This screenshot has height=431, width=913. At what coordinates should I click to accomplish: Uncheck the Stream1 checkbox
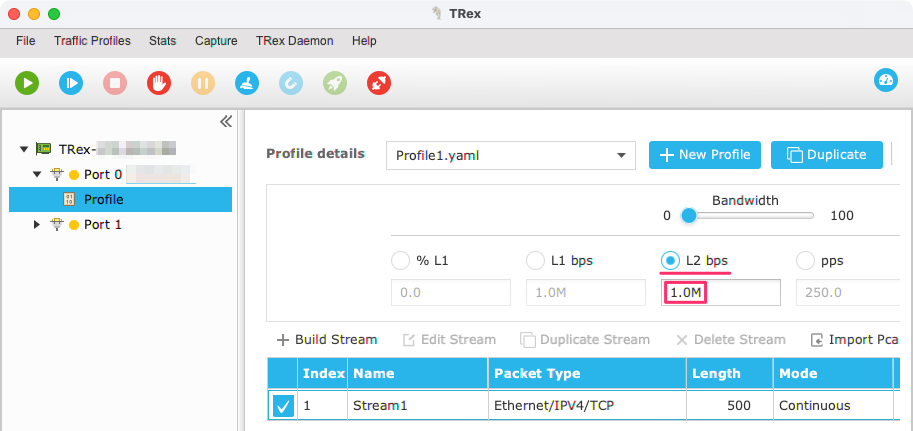(284, 405)
